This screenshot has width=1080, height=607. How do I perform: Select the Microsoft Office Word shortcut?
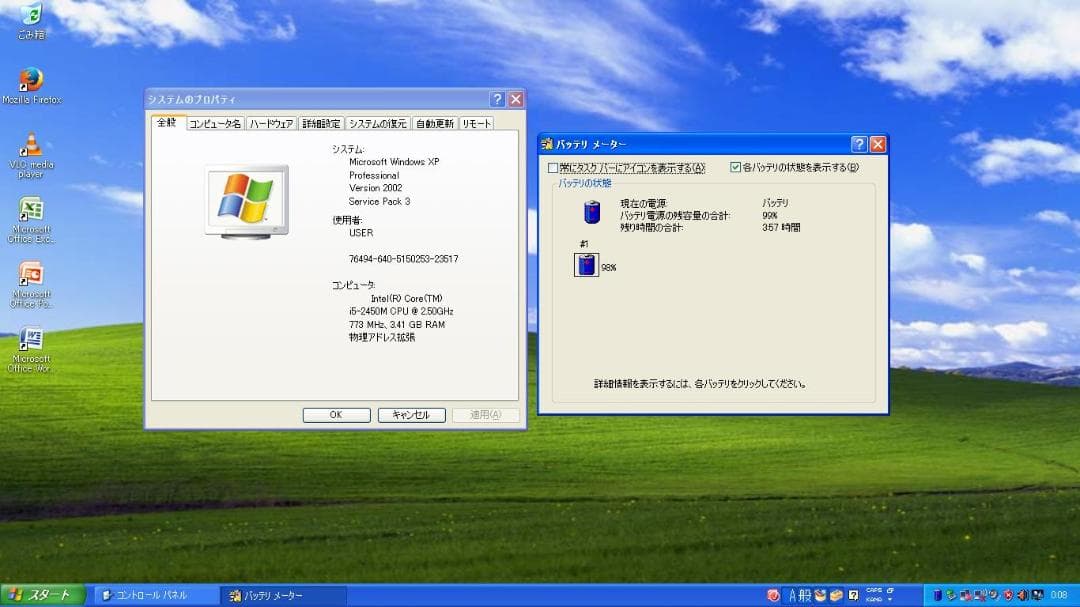(31, 350)
